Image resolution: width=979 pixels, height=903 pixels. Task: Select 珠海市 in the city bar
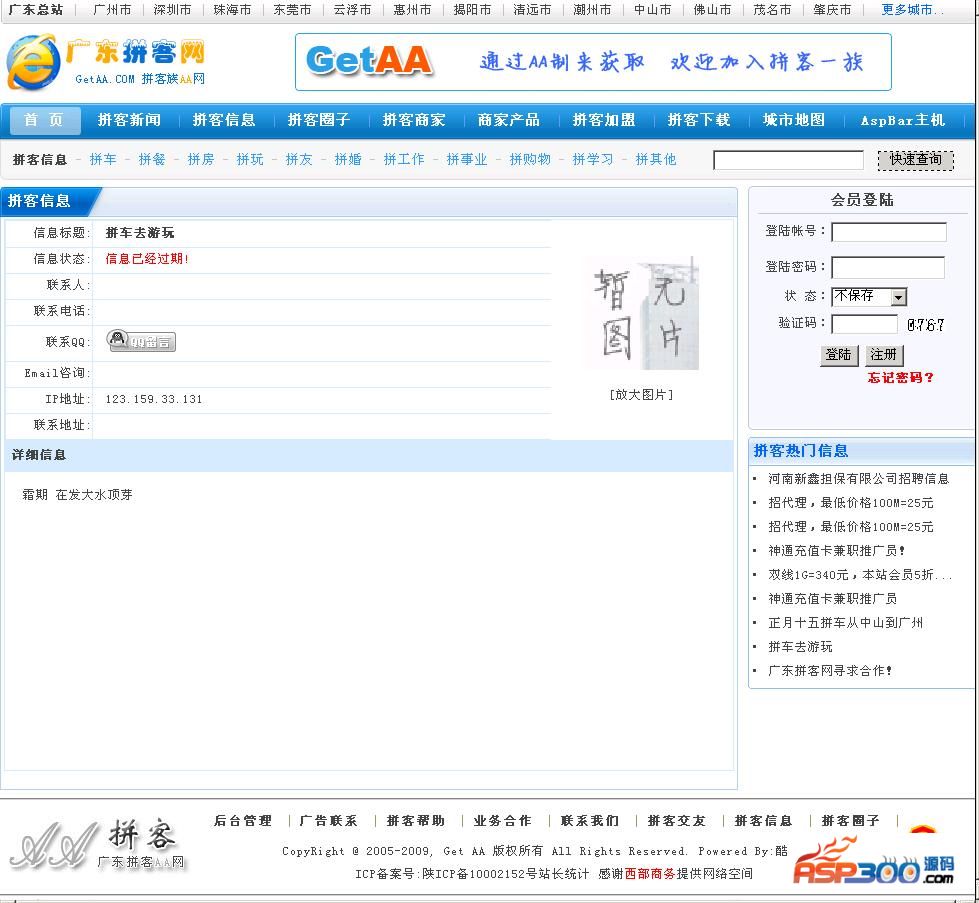click(232, 10)
